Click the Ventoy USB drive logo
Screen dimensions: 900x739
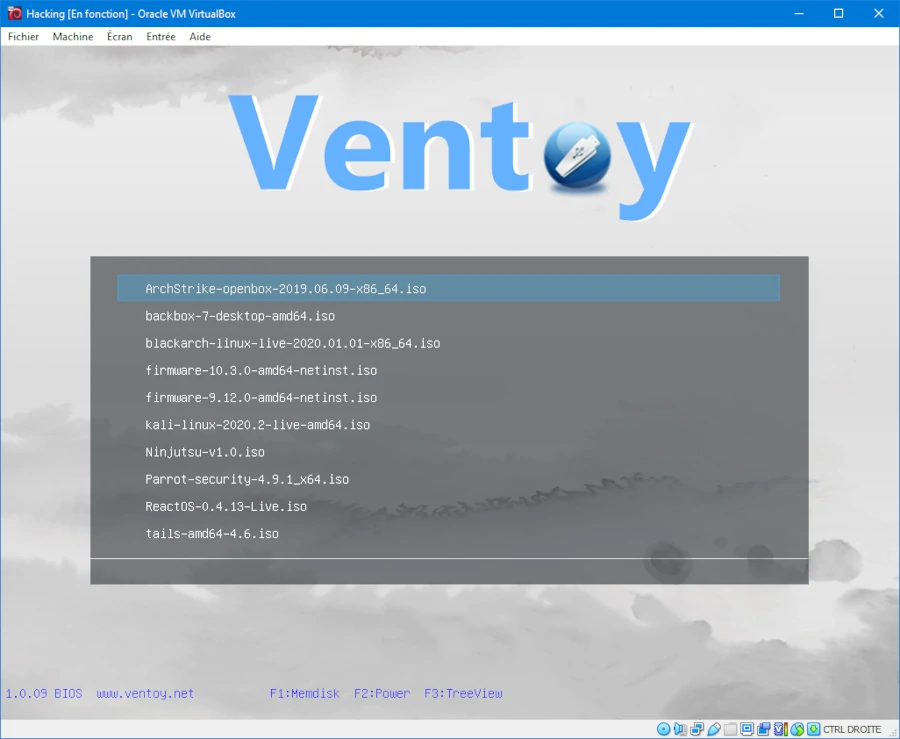(577, 155)
